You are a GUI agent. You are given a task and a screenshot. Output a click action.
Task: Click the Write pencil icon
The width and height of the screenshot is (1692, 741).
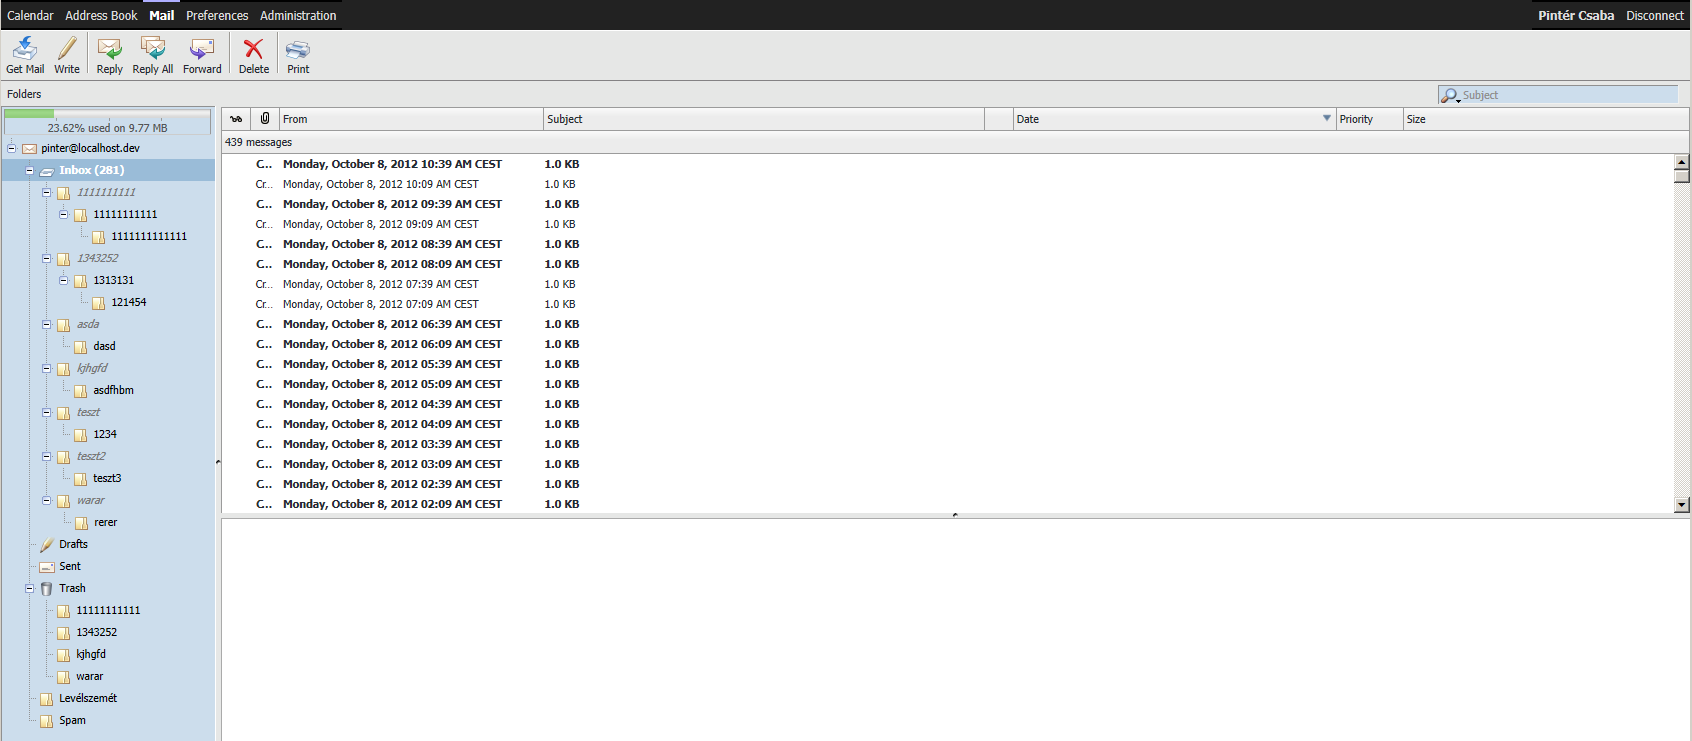[67, 49]
